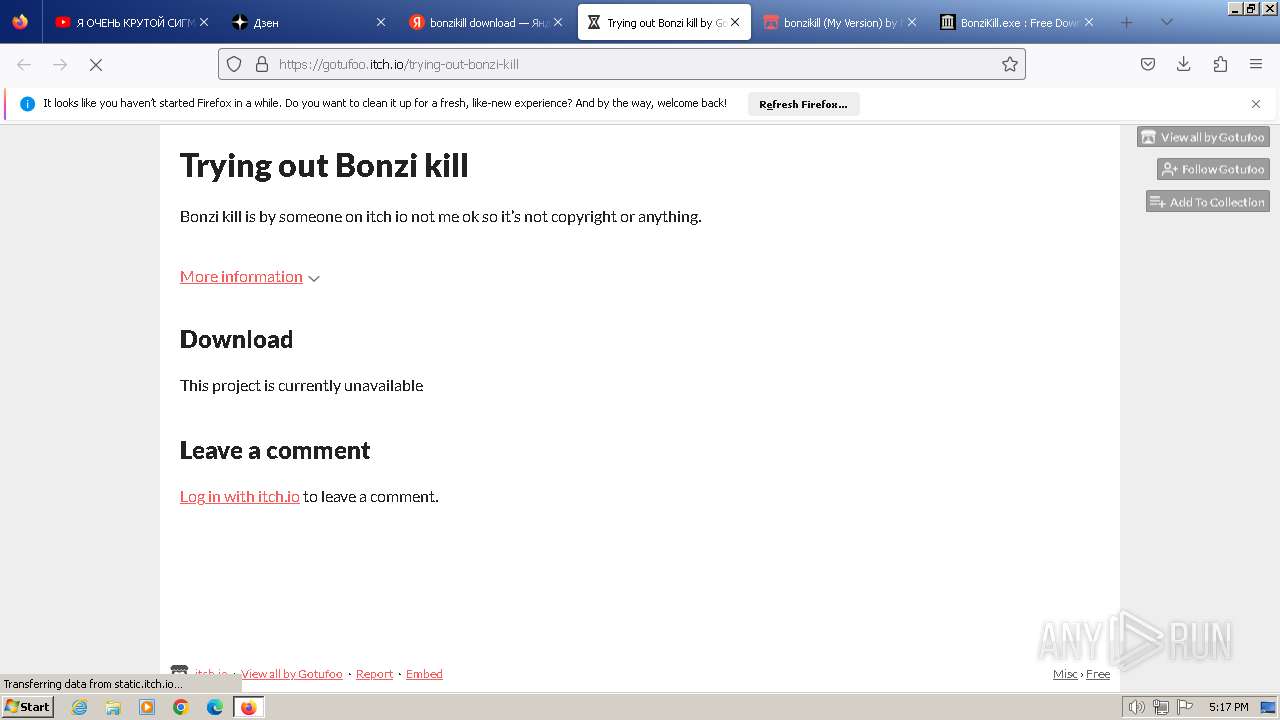Close the Дзен tab
This screenshot has width=1280, height=720.
pyautogui.click(x=380, y=22)
